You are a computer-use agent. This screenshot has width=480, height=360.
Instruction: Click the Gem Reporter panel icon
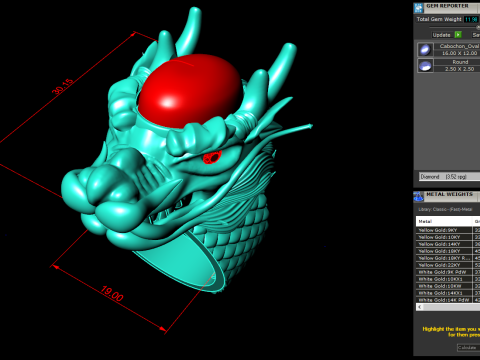(x=419, y=8)
